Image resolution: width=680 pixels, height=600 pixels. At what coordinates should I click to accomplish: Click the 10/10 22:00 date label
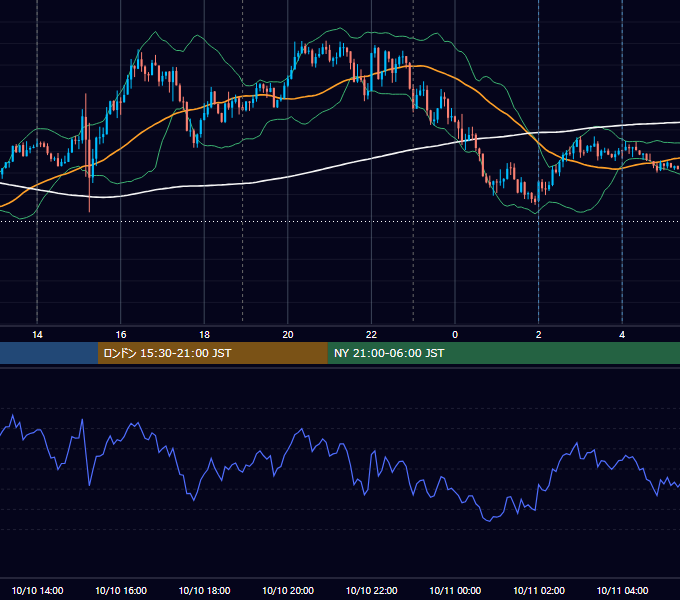point(371,590)
